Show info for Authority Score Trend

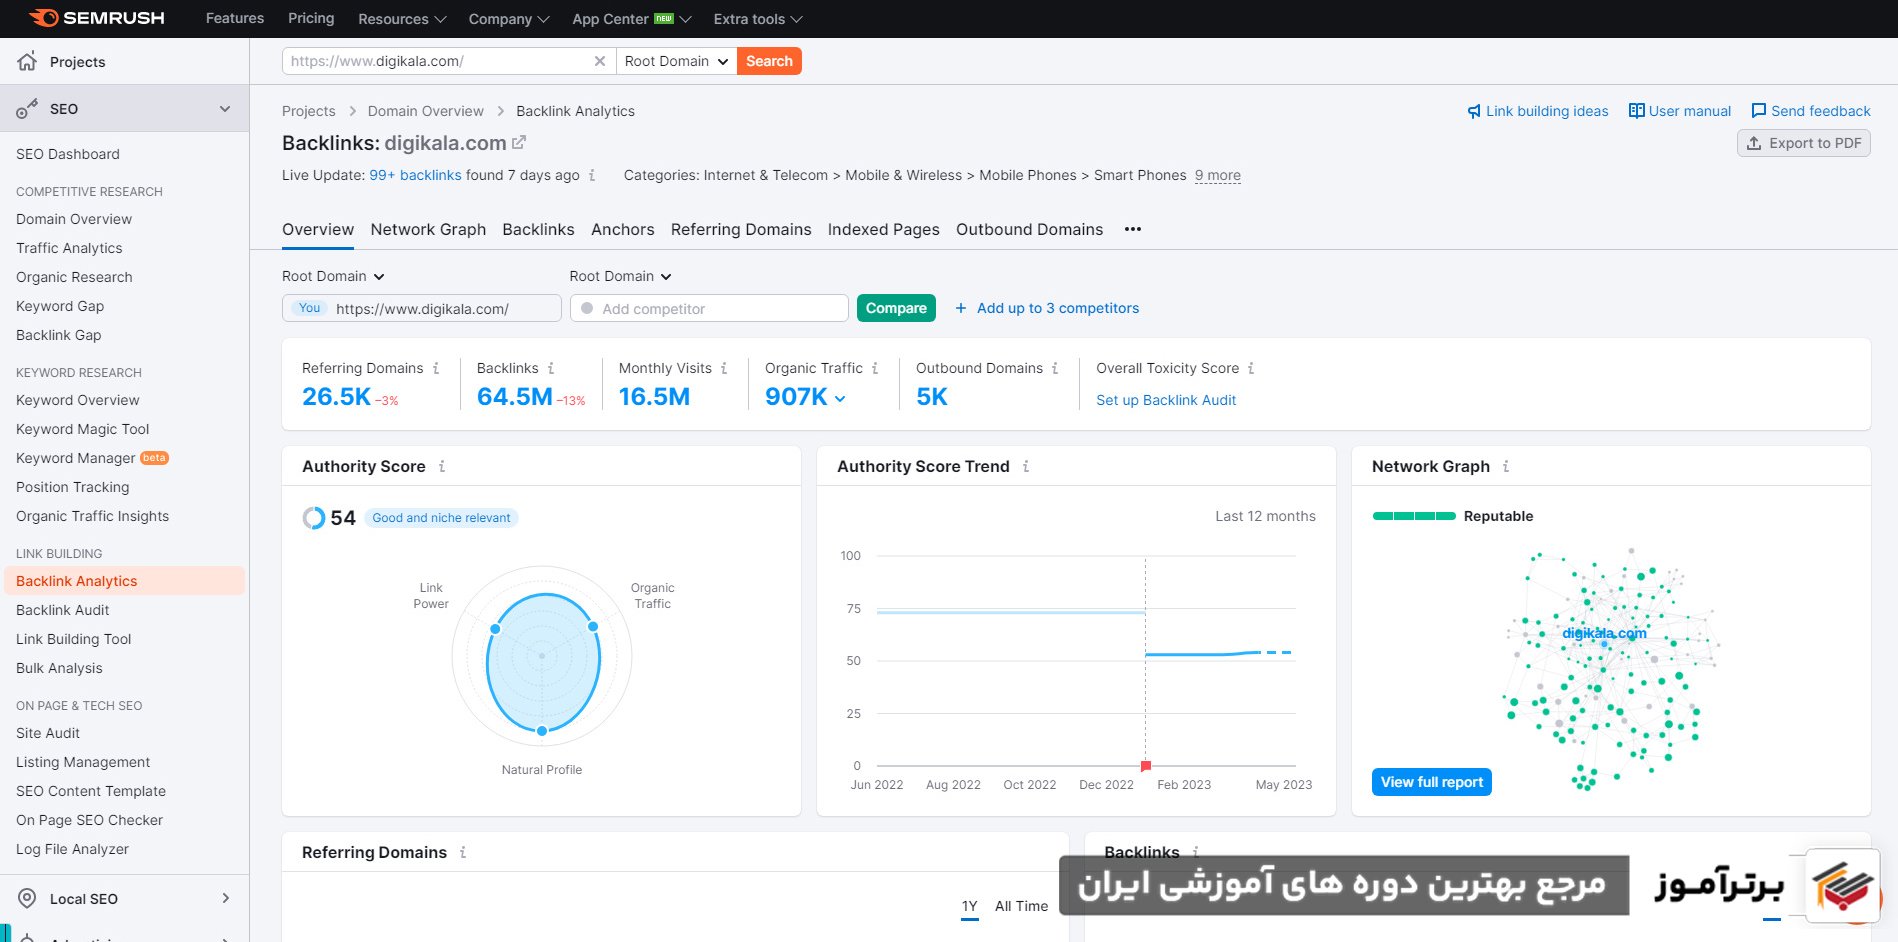1026,466
